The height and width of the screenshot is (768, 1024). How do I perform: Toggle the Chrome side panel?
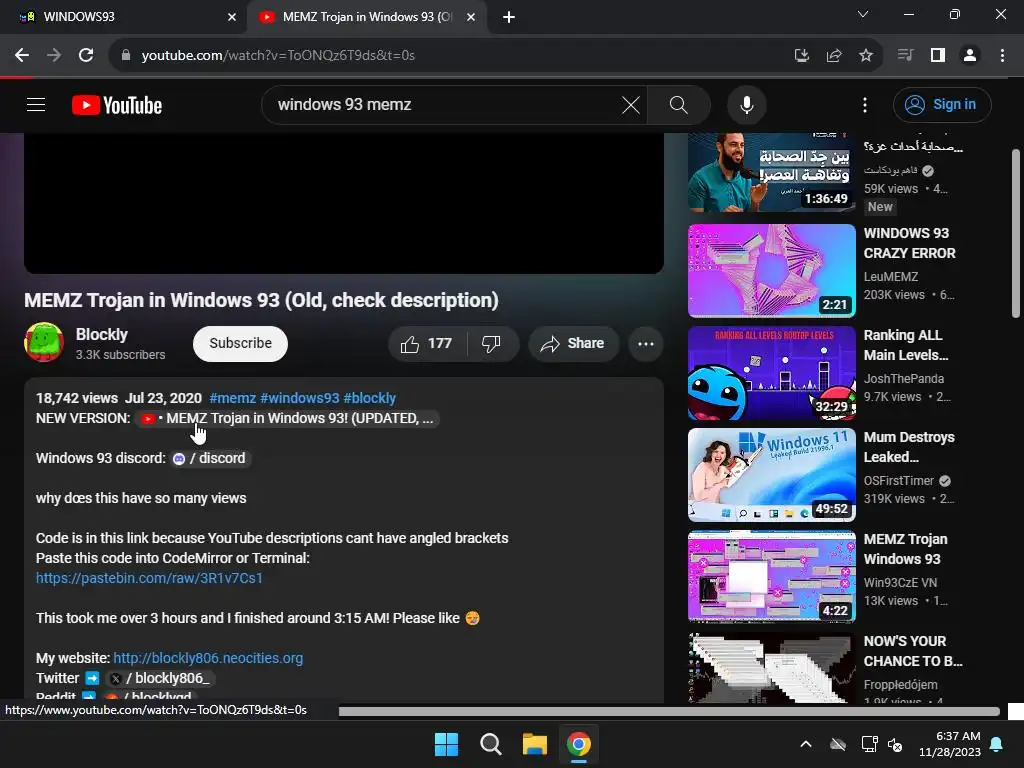938,56
